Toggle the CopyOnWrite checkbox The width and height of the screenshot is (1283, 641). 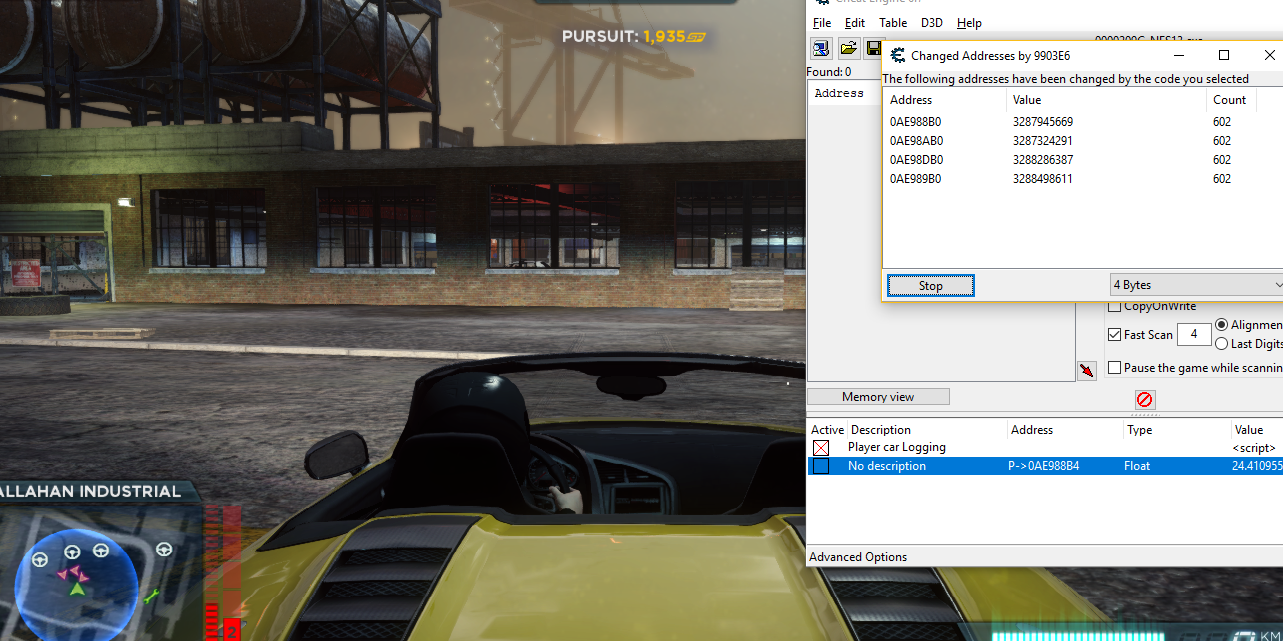click(x=1115, y=306)
